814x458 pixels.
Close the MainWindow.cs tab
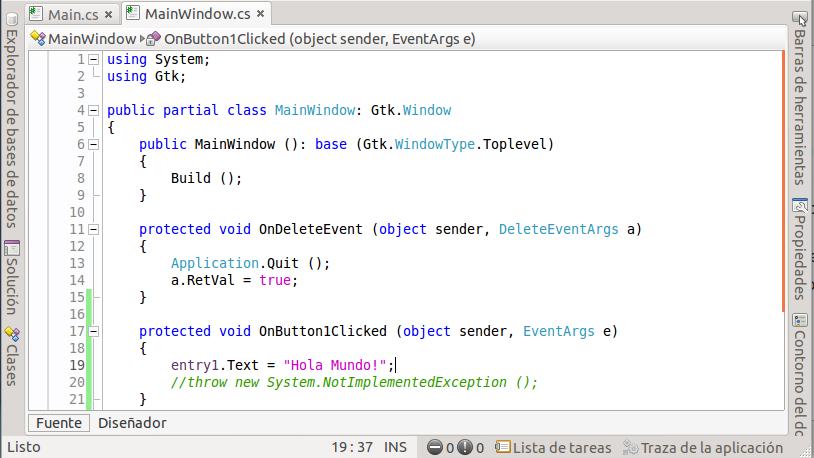pos(261,14)
